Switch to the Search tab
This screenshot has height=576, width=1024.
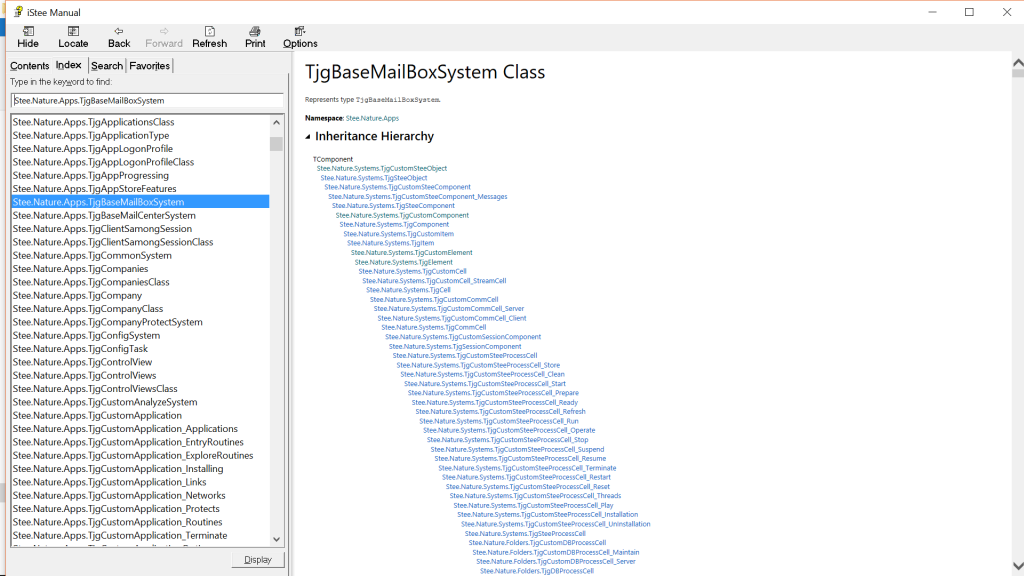coord(107,66)
